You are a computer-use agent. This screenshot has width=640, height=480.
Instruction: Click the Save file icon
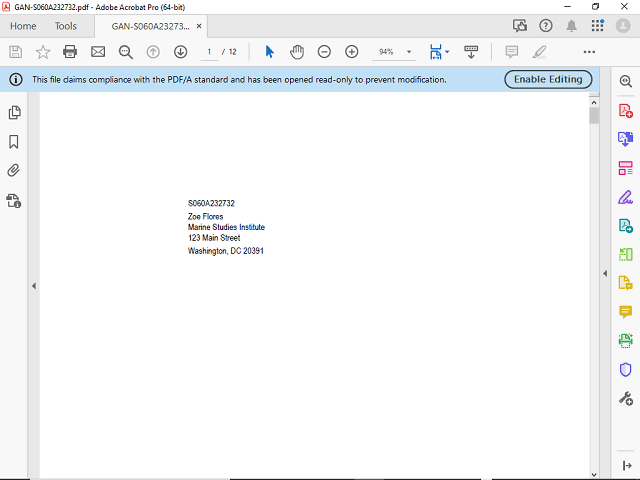pos(16,52)
